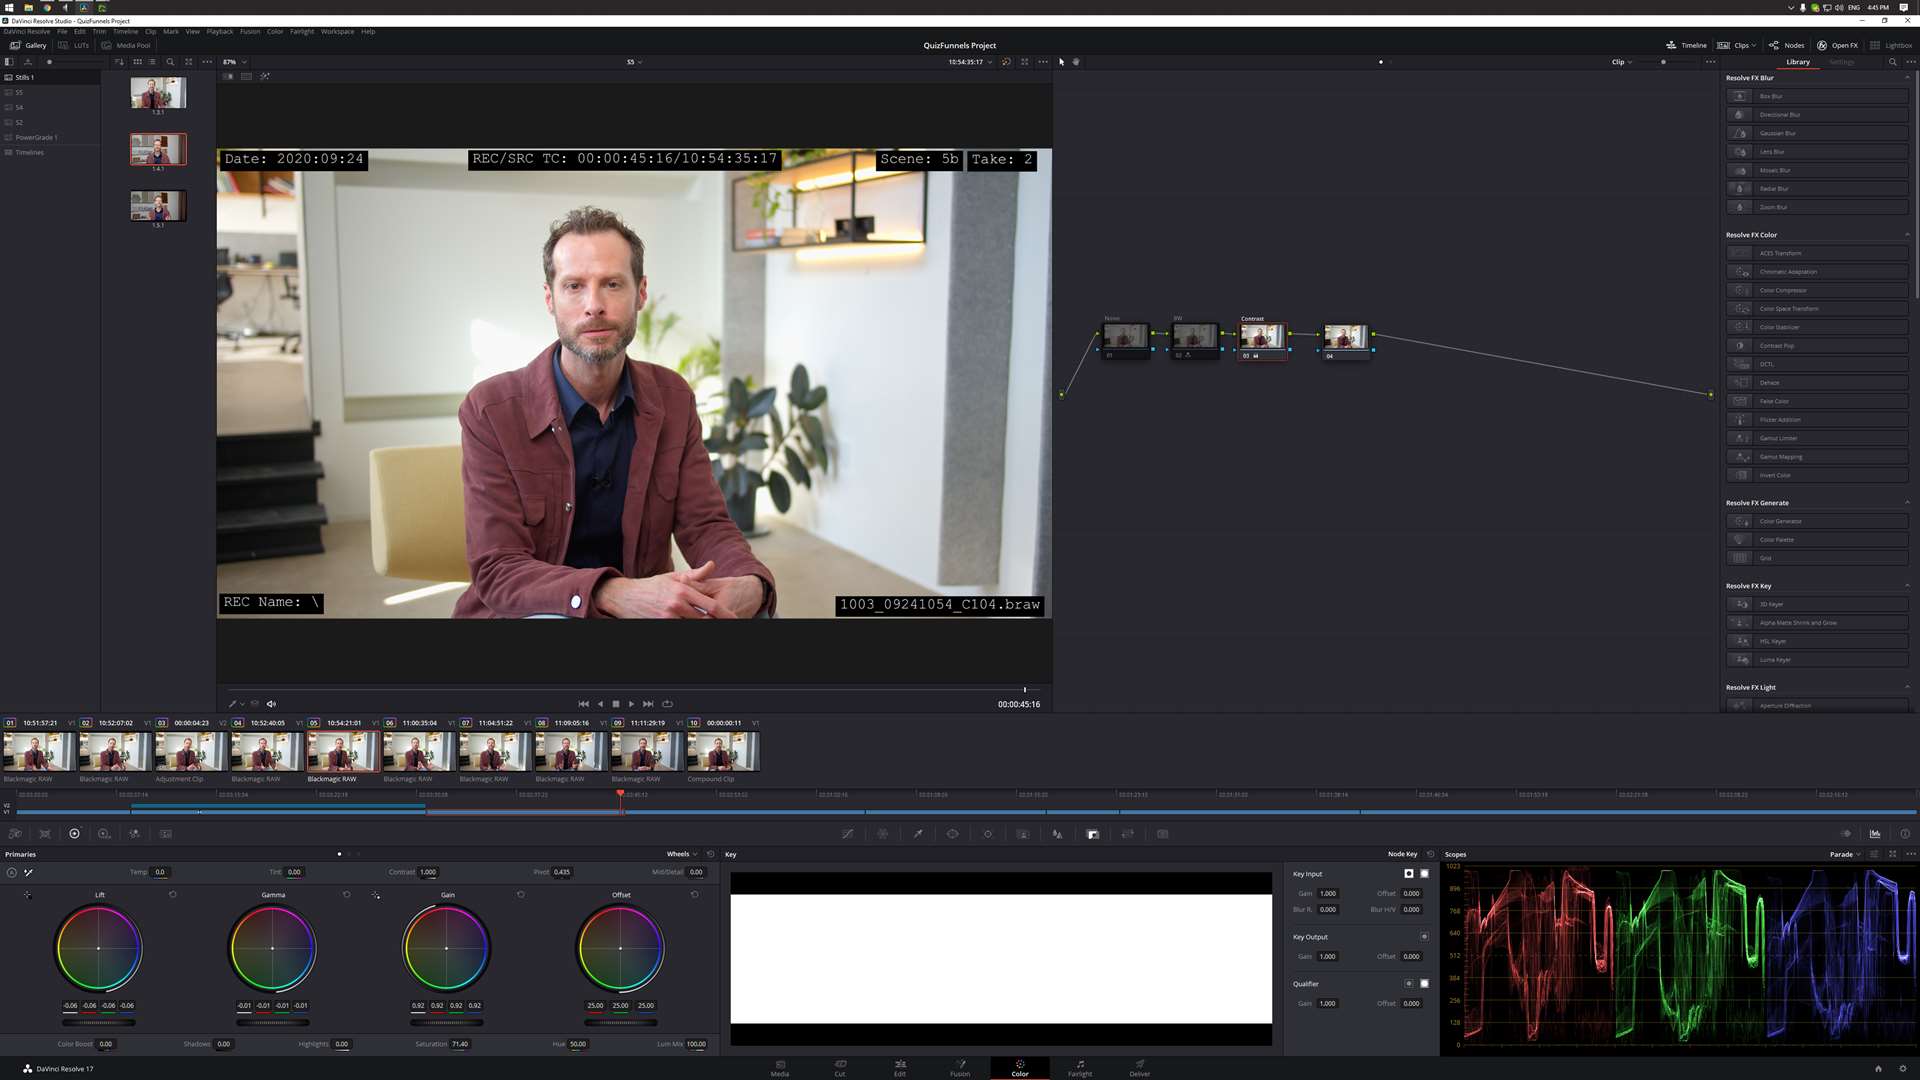Switch to the Deliver page tab
Screen dimensions: 1920x1080
[x=1140, y=1068]
